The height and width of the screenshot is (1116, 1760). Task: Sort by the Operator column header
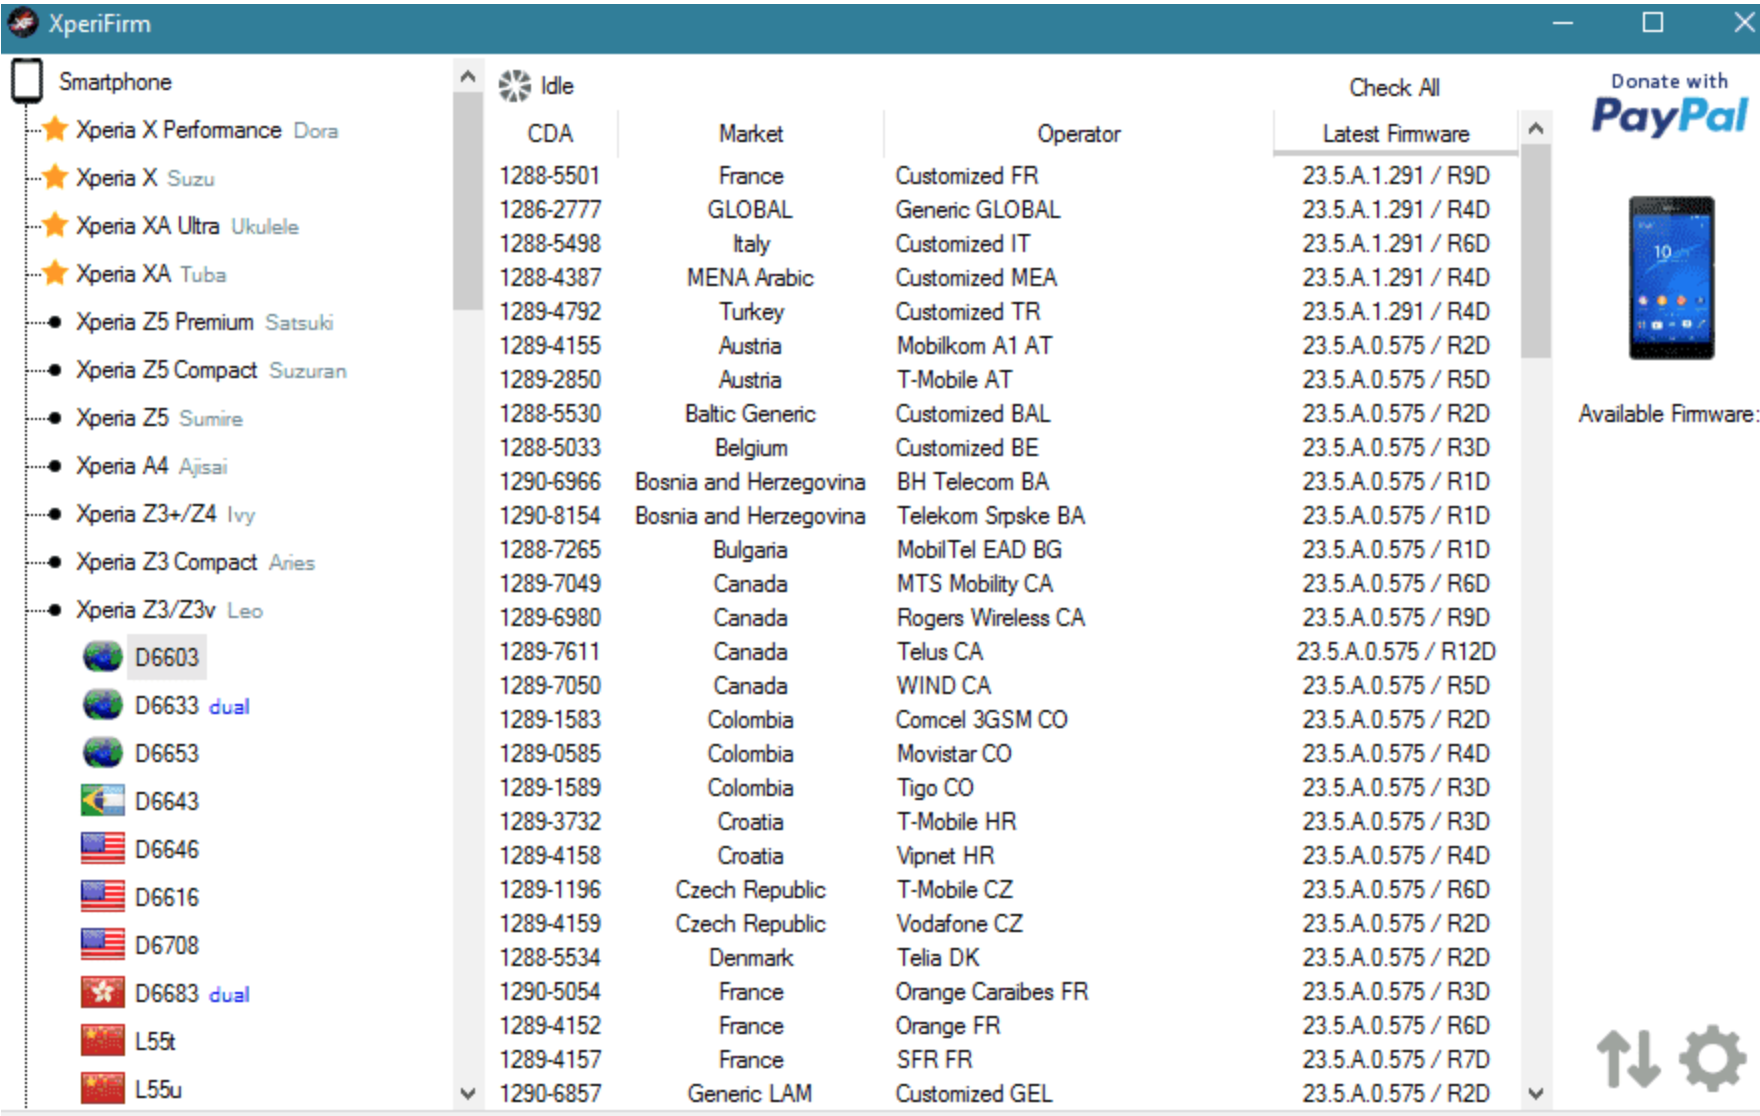point(1078,134)
